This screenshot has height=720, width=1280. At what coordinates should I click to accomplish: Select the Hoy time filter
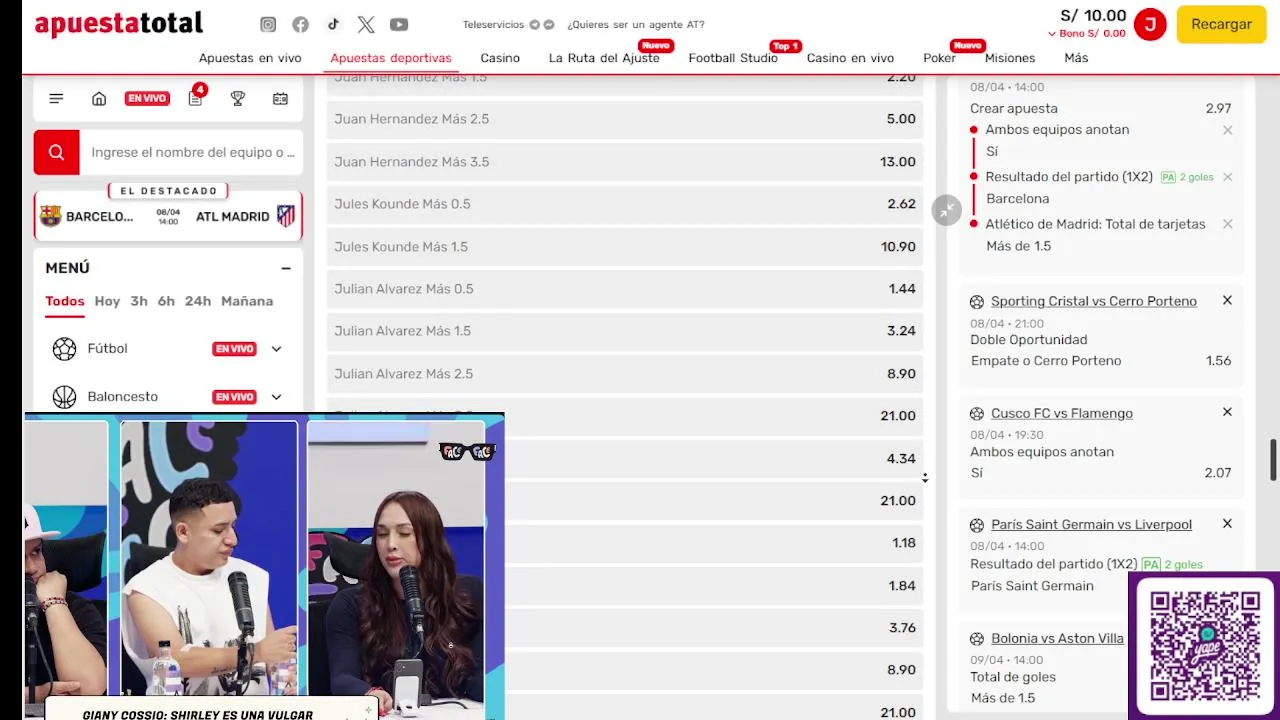[107, 301]
